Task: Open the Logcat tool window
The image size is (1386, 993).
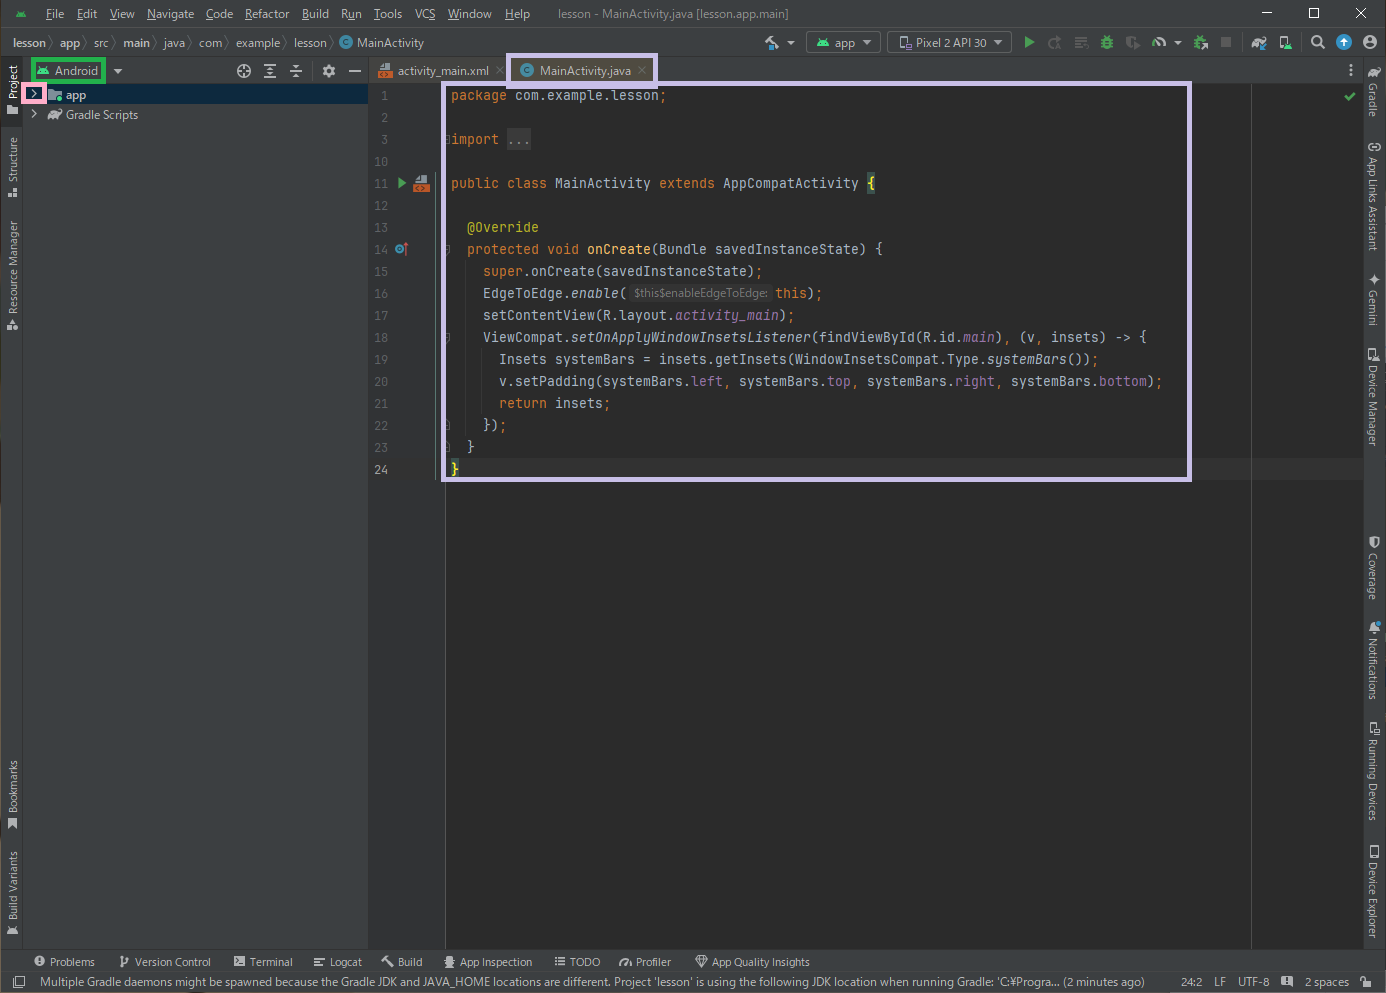Action: click(338, 962)
